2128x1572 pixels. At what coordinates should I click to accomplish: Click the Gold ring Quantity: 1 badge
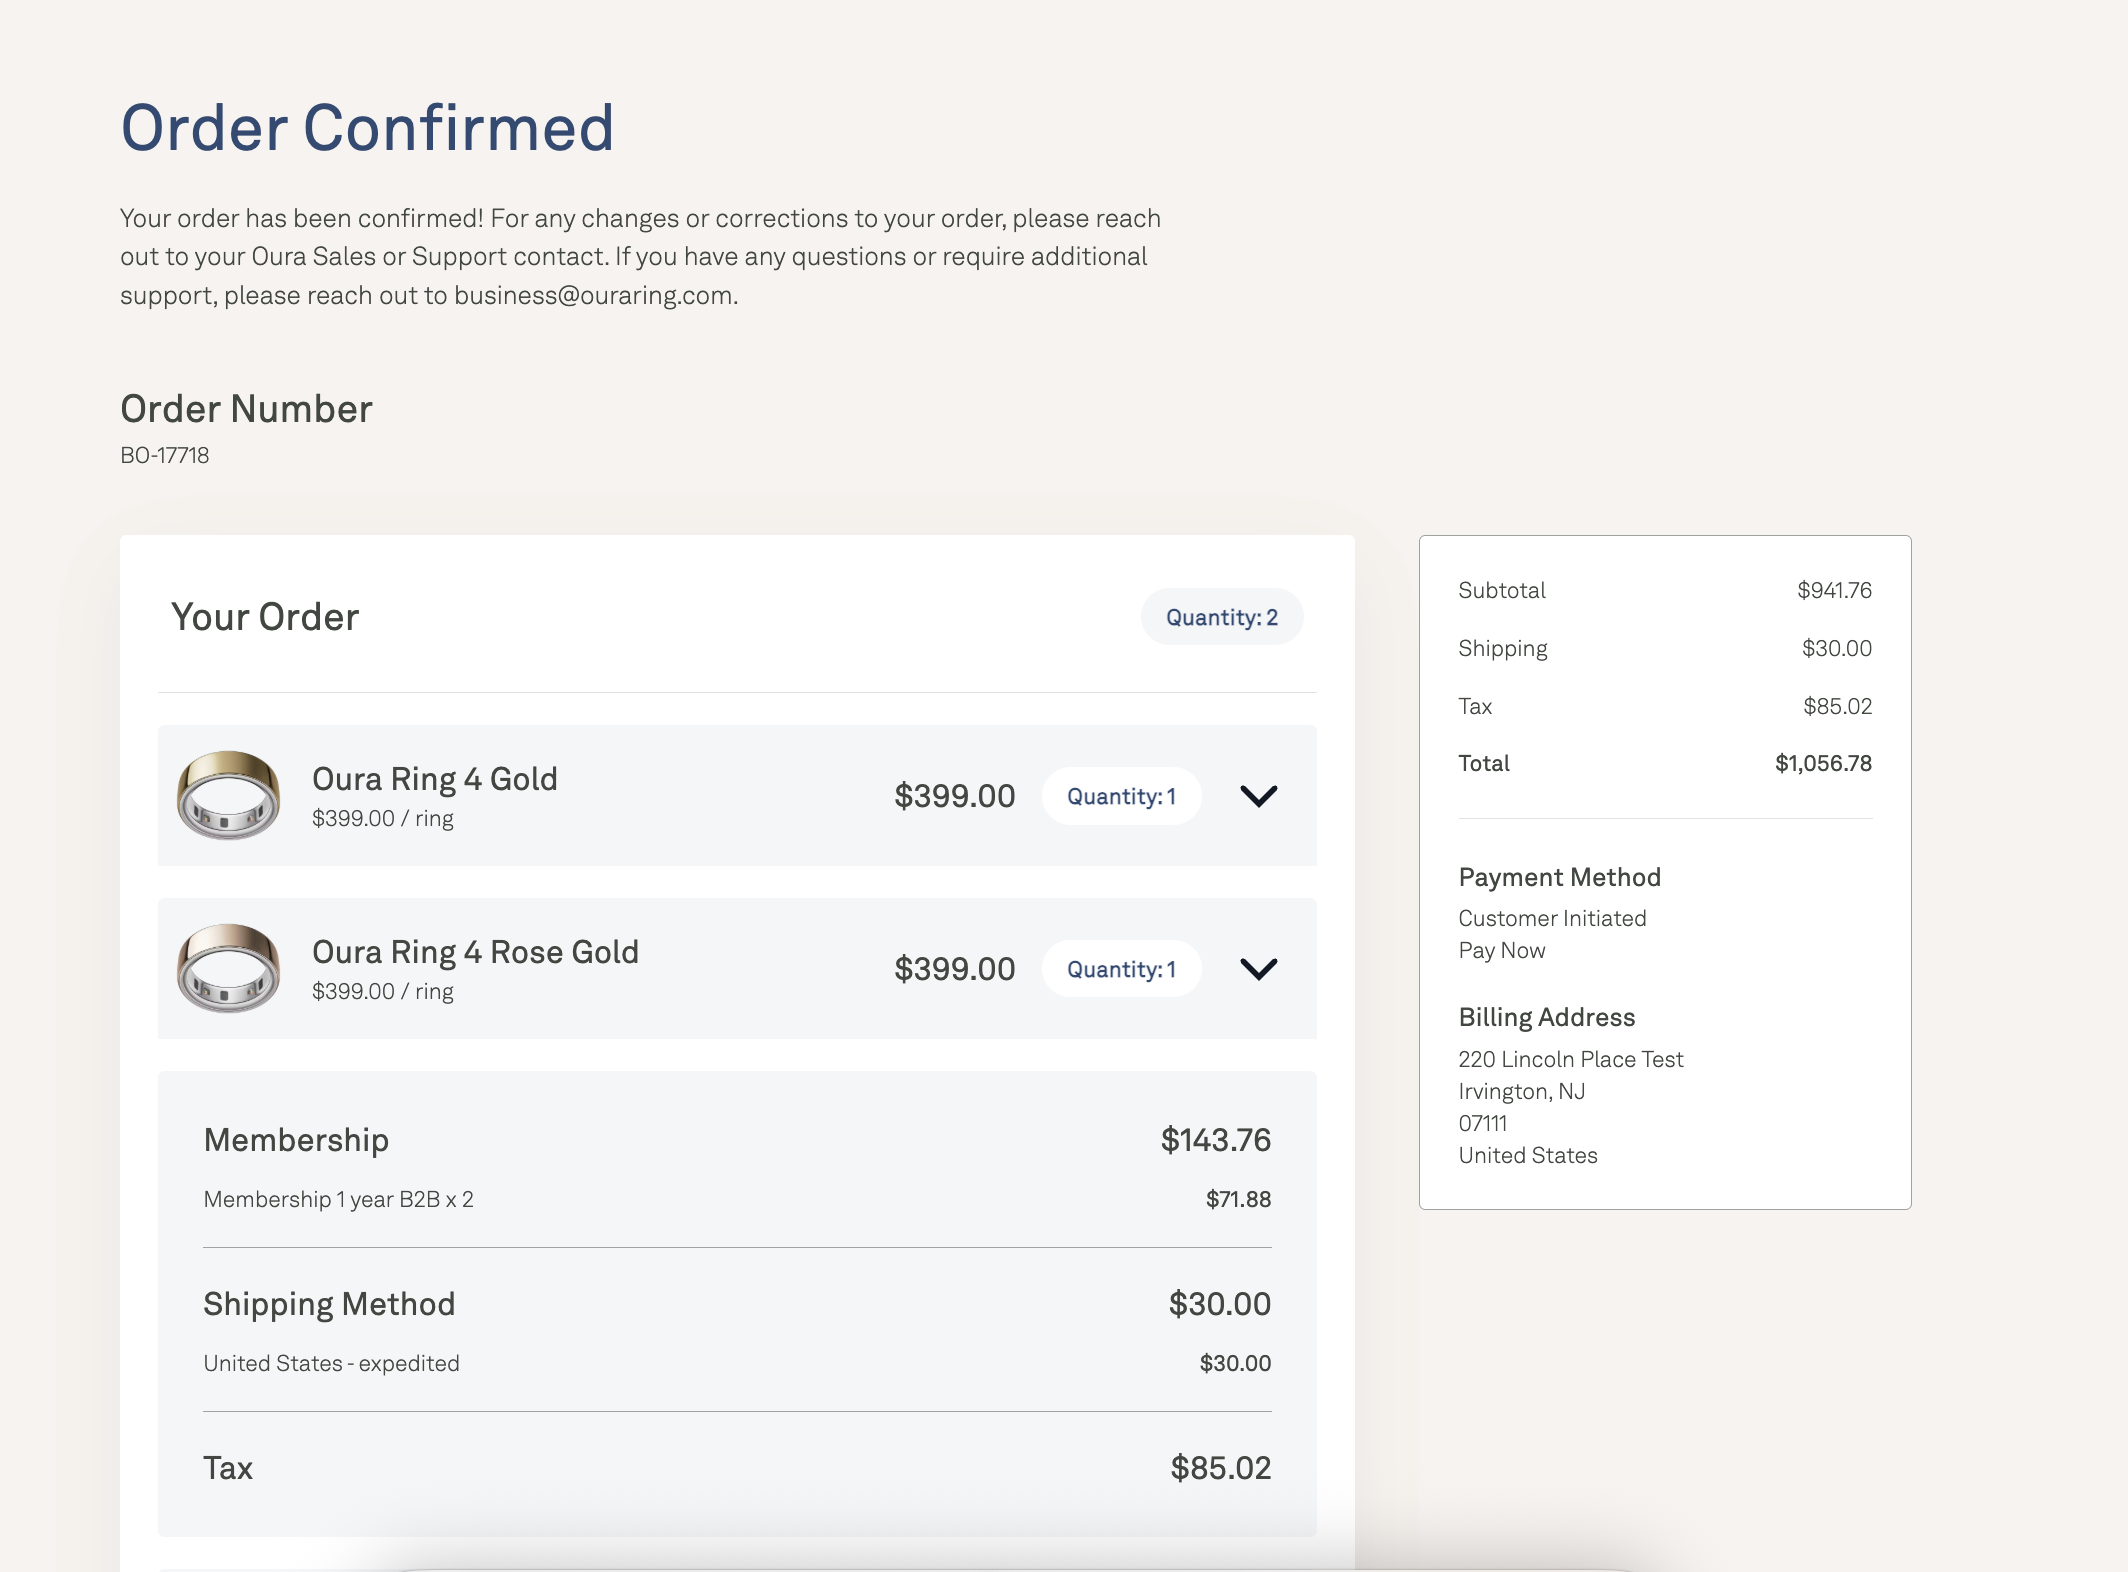pyautogui.click(x=1121, y=796)
